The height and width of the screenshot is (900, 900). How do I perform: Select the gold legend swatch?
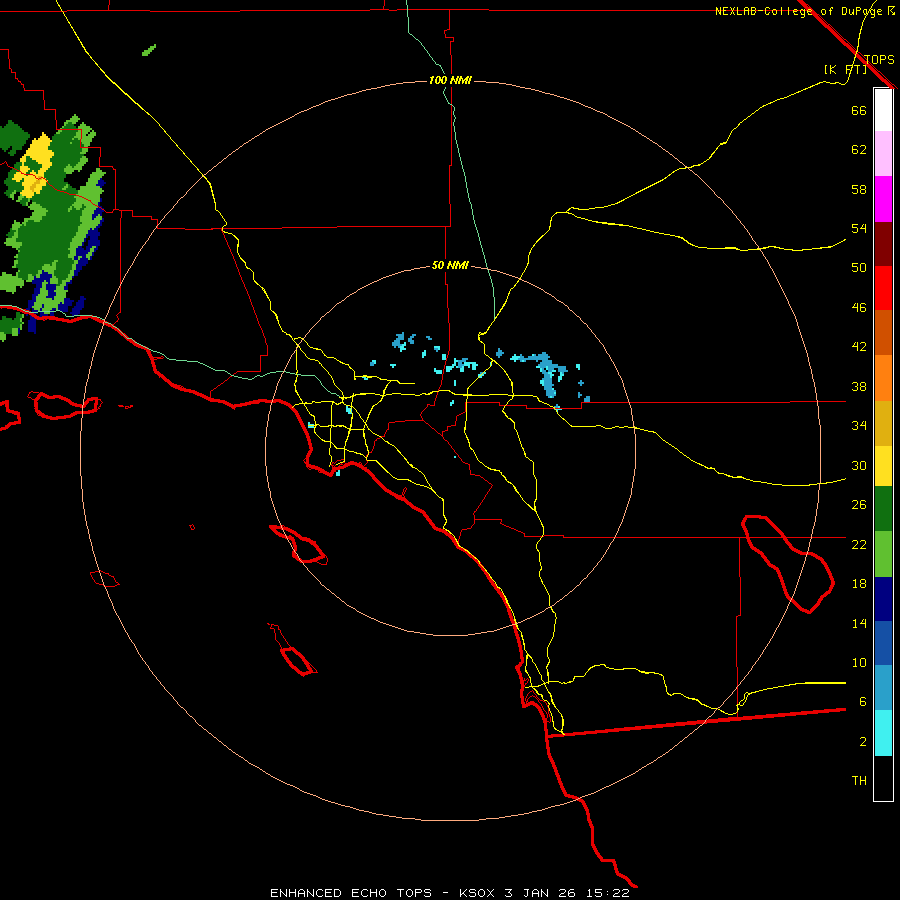point(883,423)
